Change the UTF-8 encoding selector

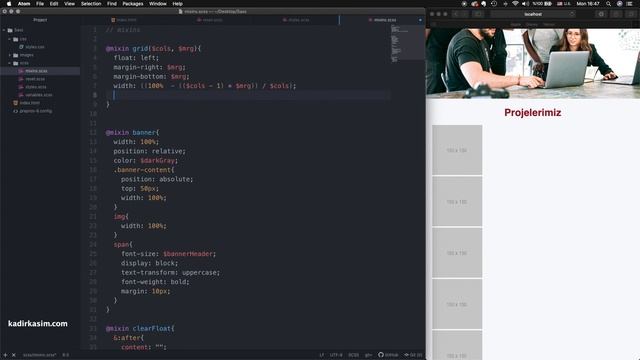pyautogui.click(x=336, y=355)
